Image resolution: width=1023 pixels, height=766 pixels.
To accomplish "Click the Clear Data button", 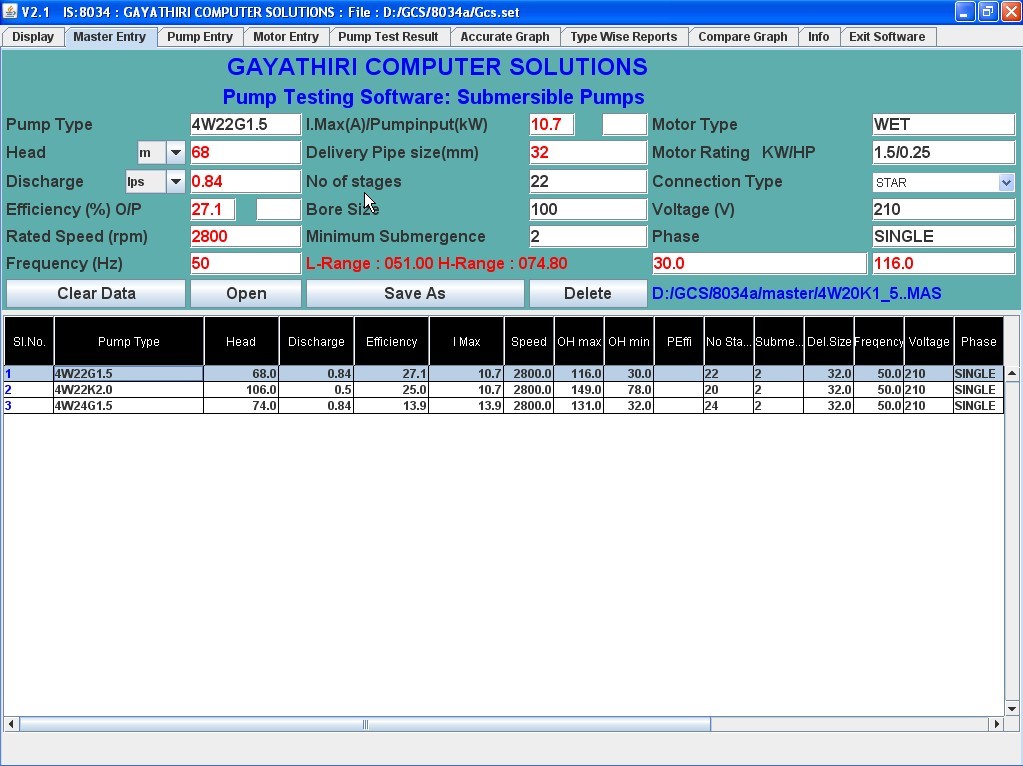I will [x=97, y=294].
